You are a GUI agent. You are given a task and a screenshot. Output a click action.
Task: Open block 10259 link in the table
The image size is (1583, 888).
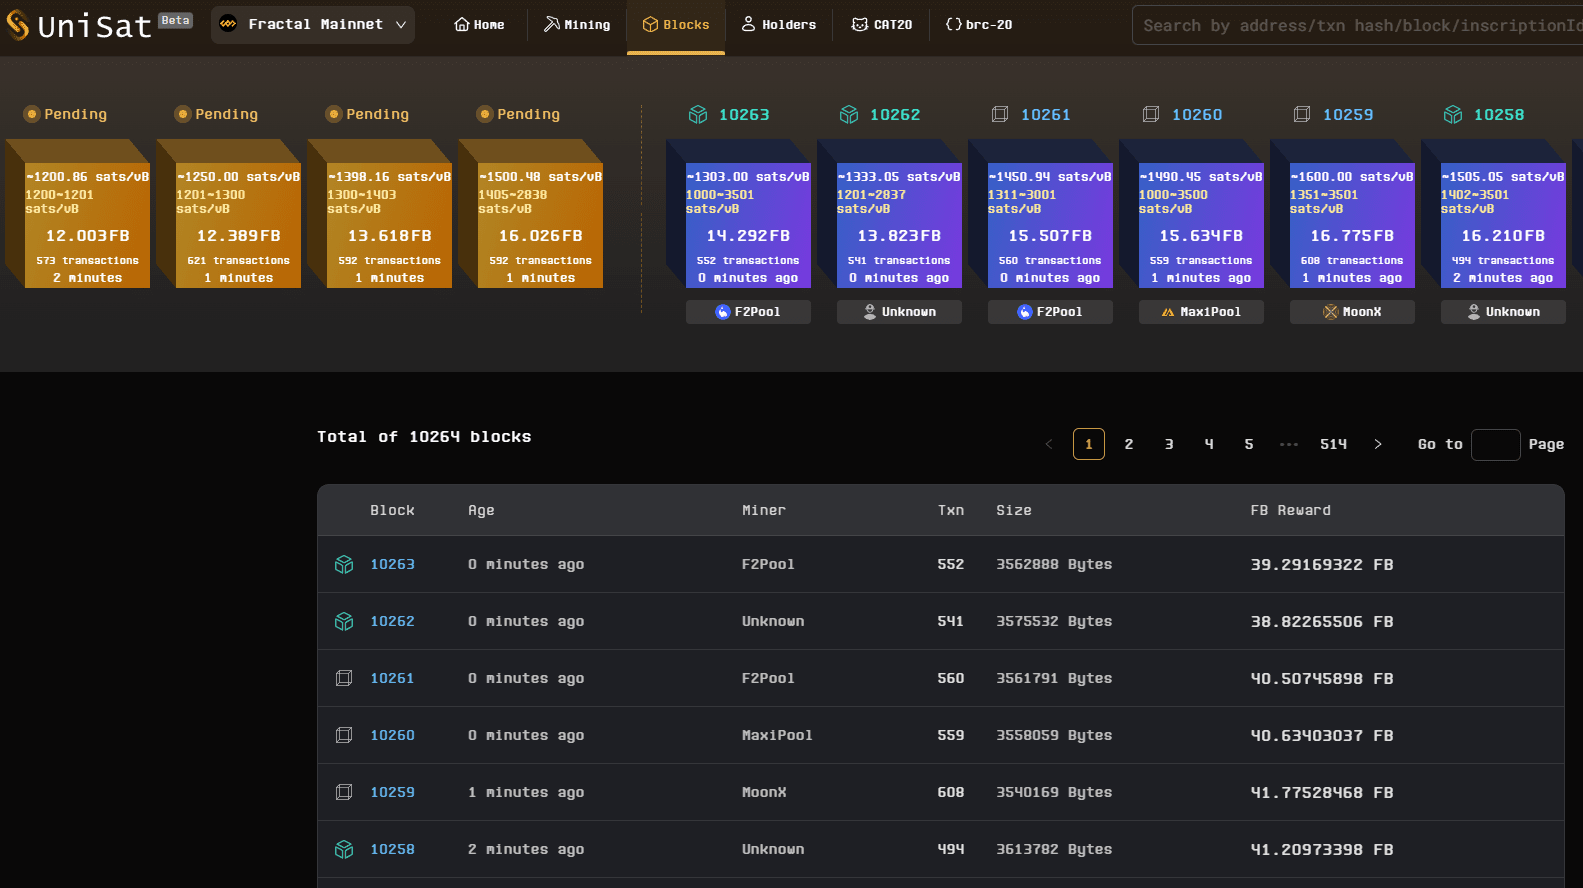pyautogui.click(x=392, y=792)
